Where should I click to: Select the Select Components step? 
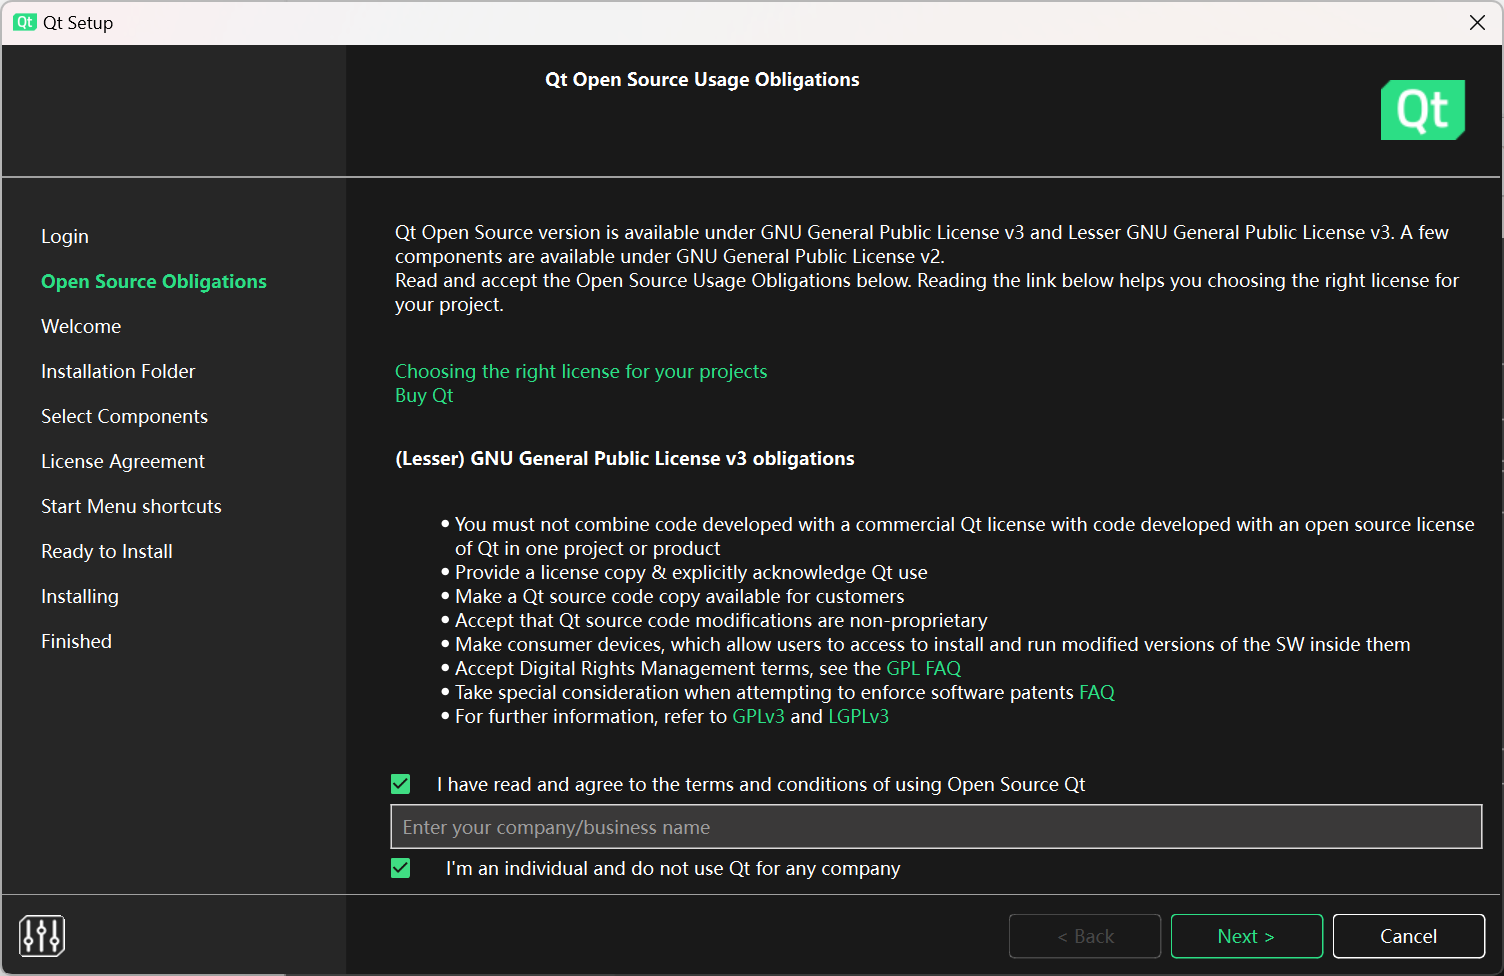[124, 416]
